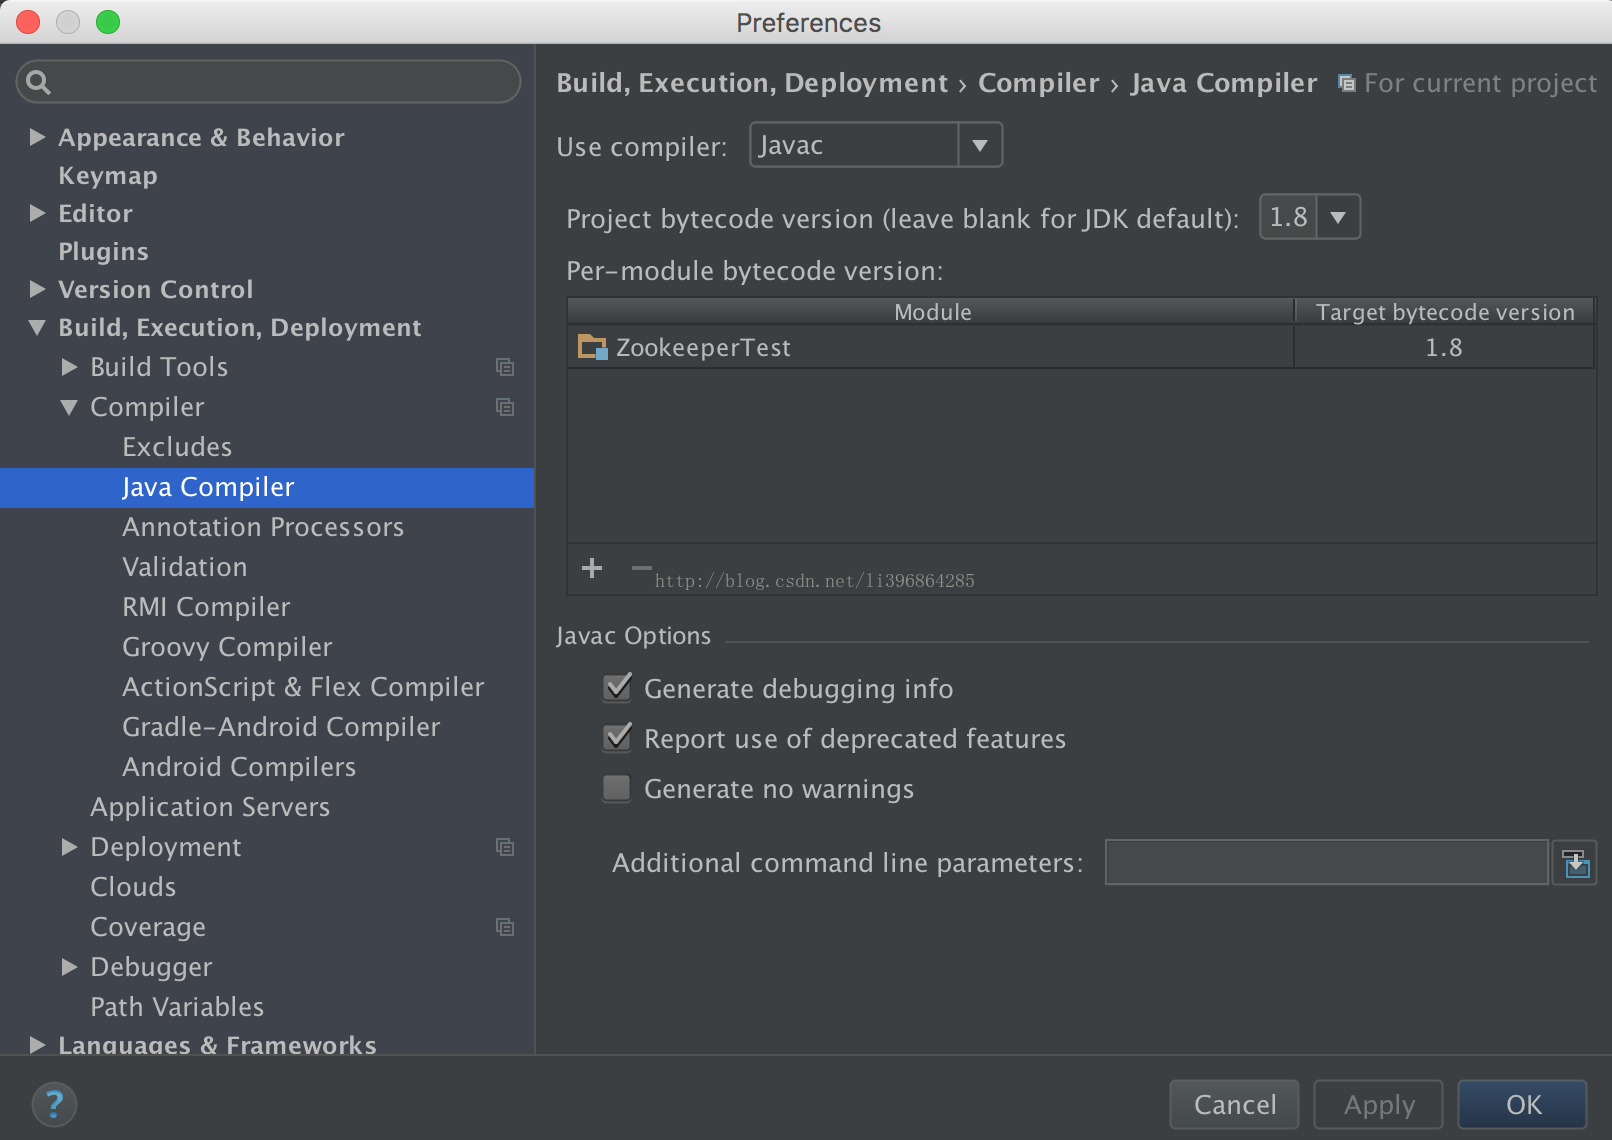Focus the preferences search field
1612x1140 pixels.
(x=268, y=82)
